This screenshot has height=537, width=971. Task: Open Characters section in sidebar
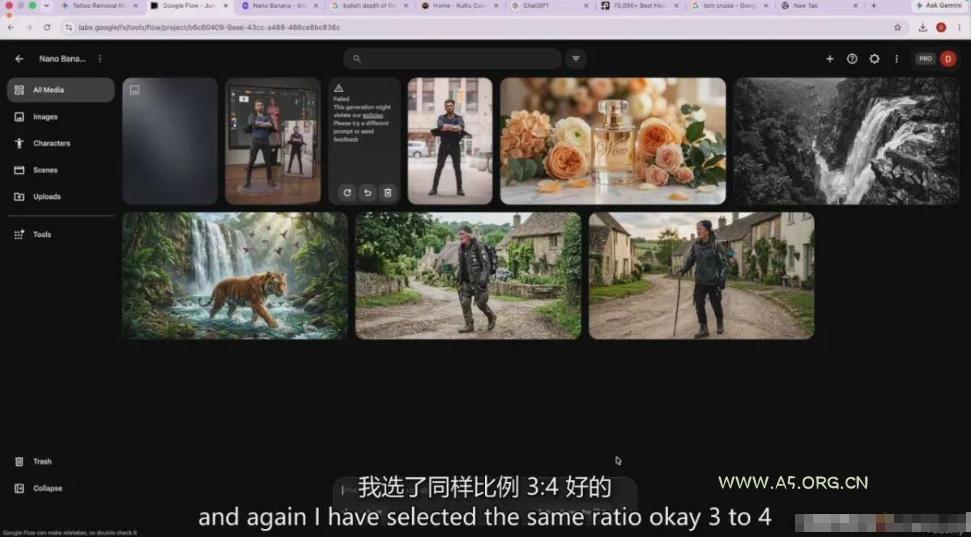click(61, 143)
